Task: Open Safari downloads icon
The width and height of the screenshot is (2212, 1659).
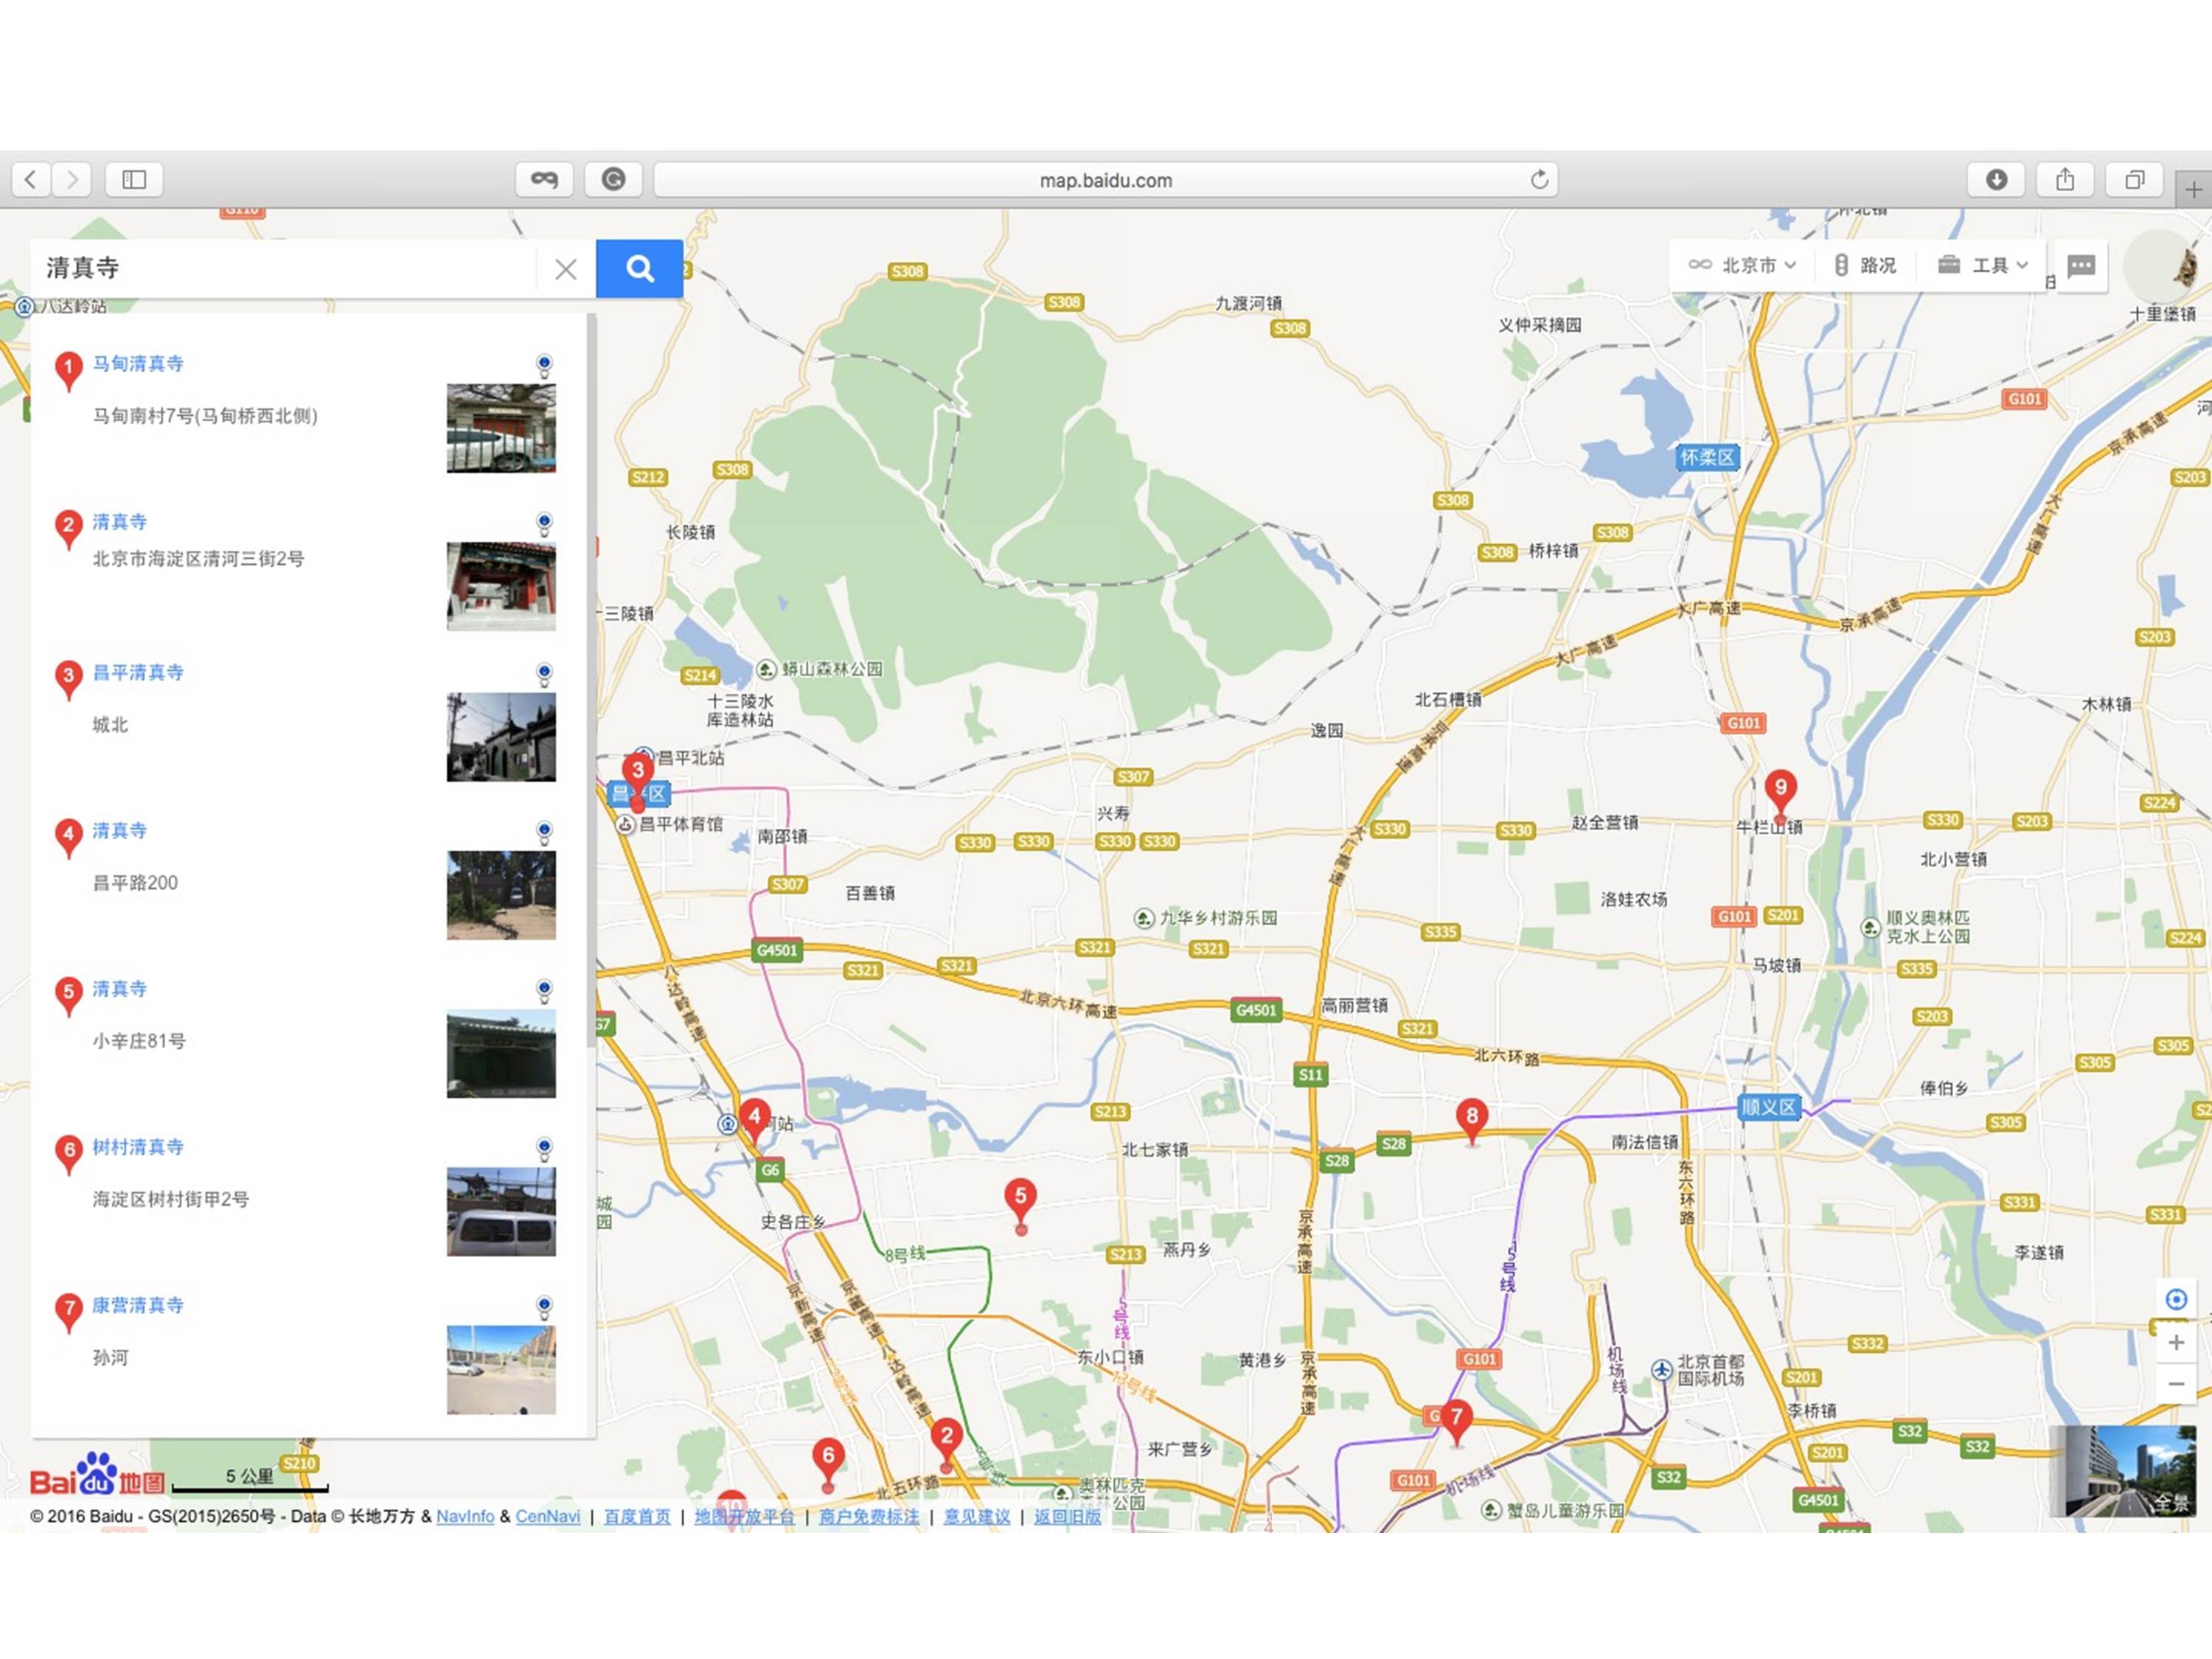Action: [x=1996, y=179]
